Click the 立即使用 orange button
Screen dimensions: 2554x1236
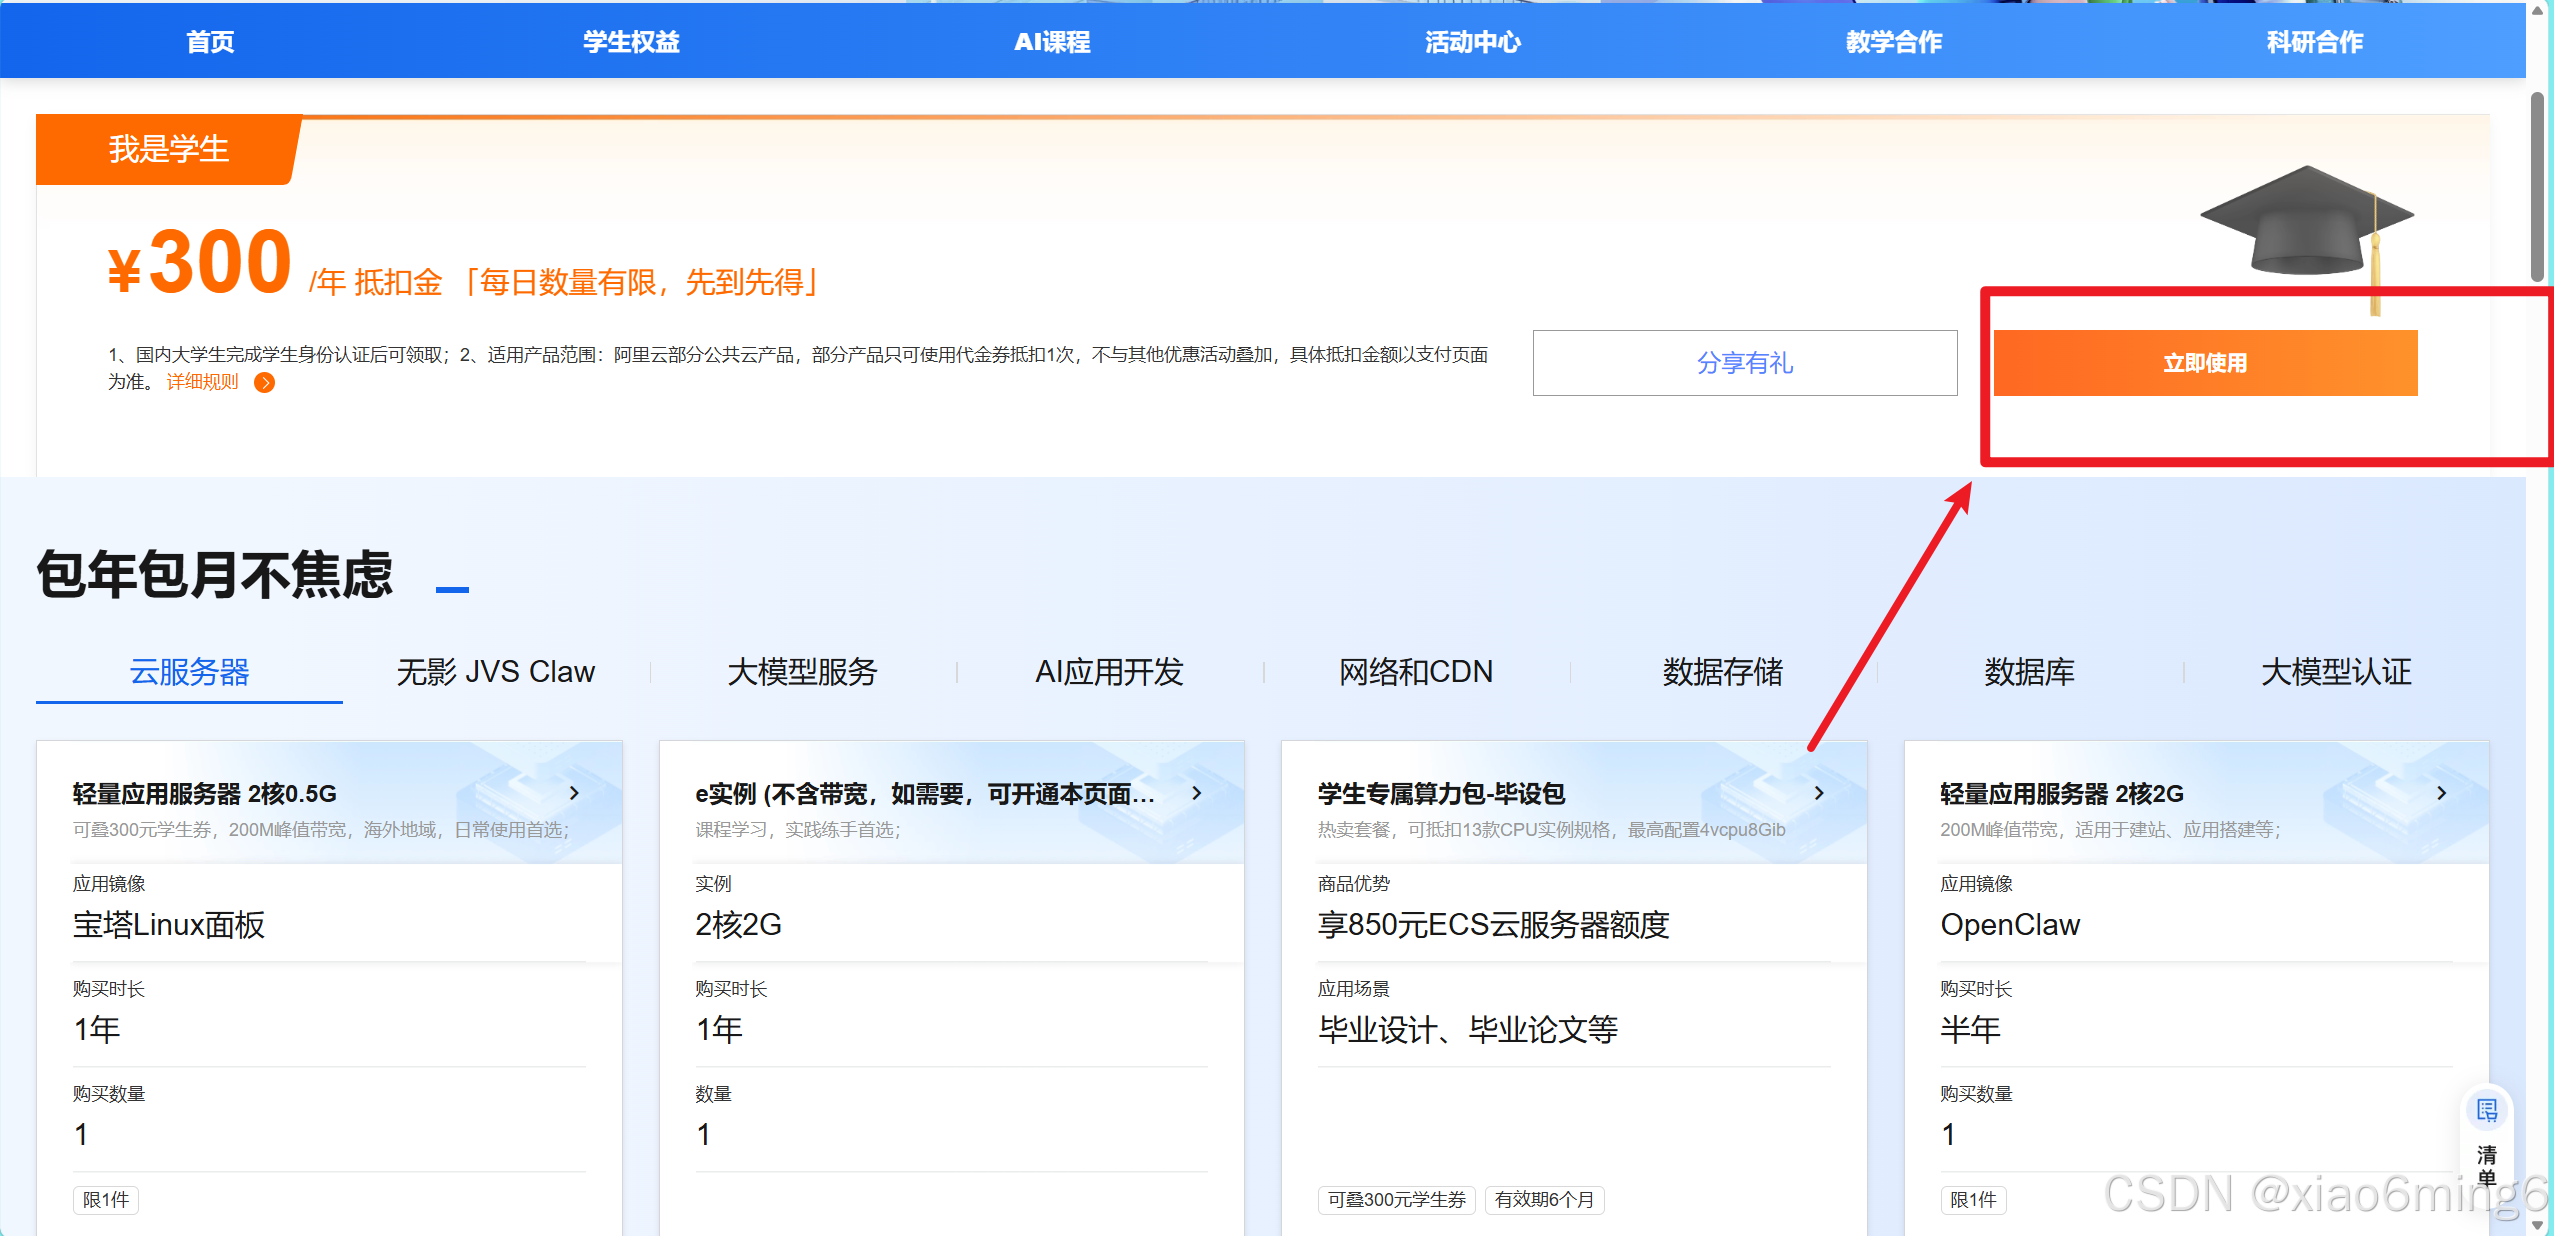(x=2205, y=363)
